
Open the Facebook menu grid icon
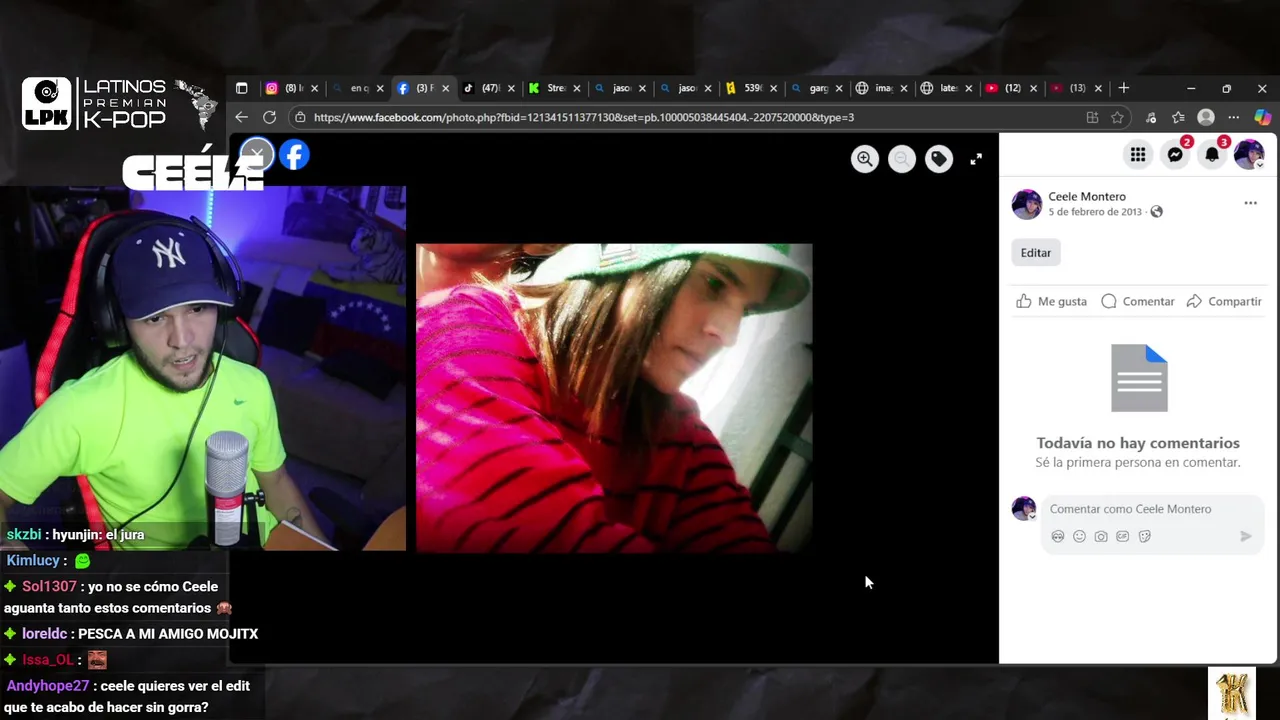pyautogui.click(x=1138, y=154)
